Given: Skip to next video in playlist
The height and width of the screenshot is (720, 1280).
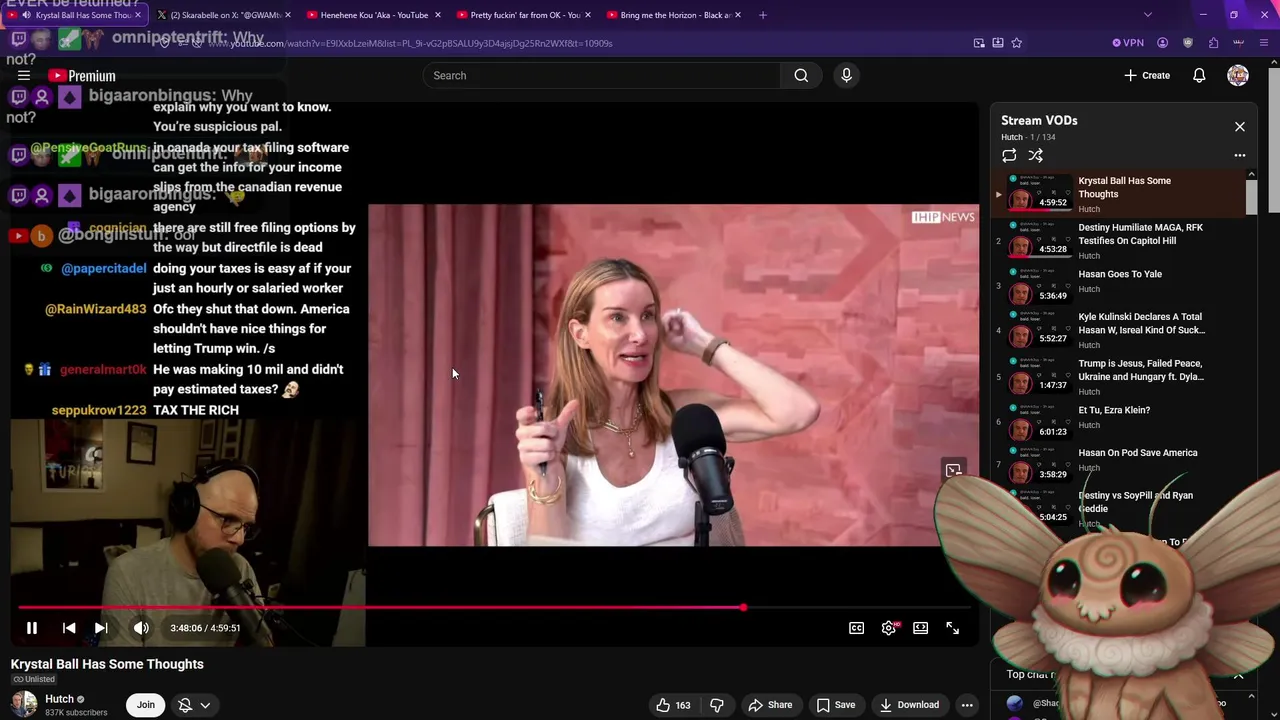Looking at the screenshot, I should (x=101, y=628).
